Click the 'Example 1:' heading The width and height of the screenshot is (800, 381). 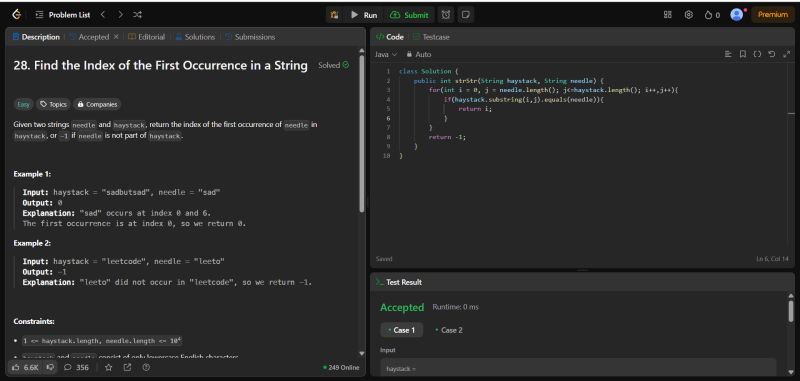pos(32,174)
